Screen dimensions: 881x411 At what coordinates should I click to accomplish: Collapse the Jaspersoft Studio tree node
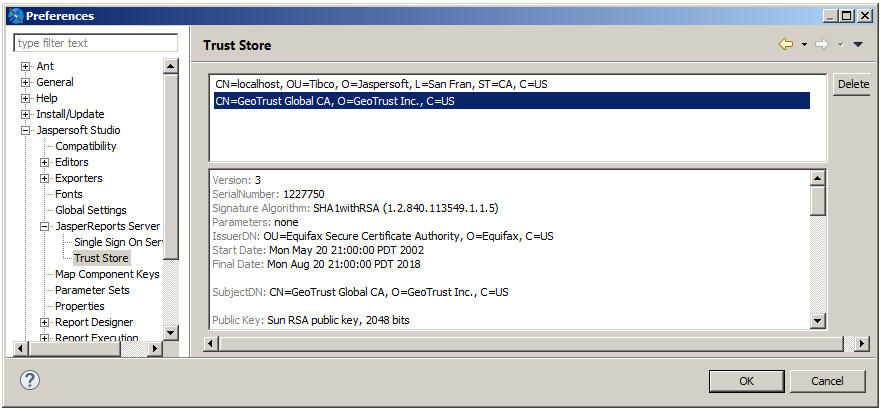[x=25, y=130]
